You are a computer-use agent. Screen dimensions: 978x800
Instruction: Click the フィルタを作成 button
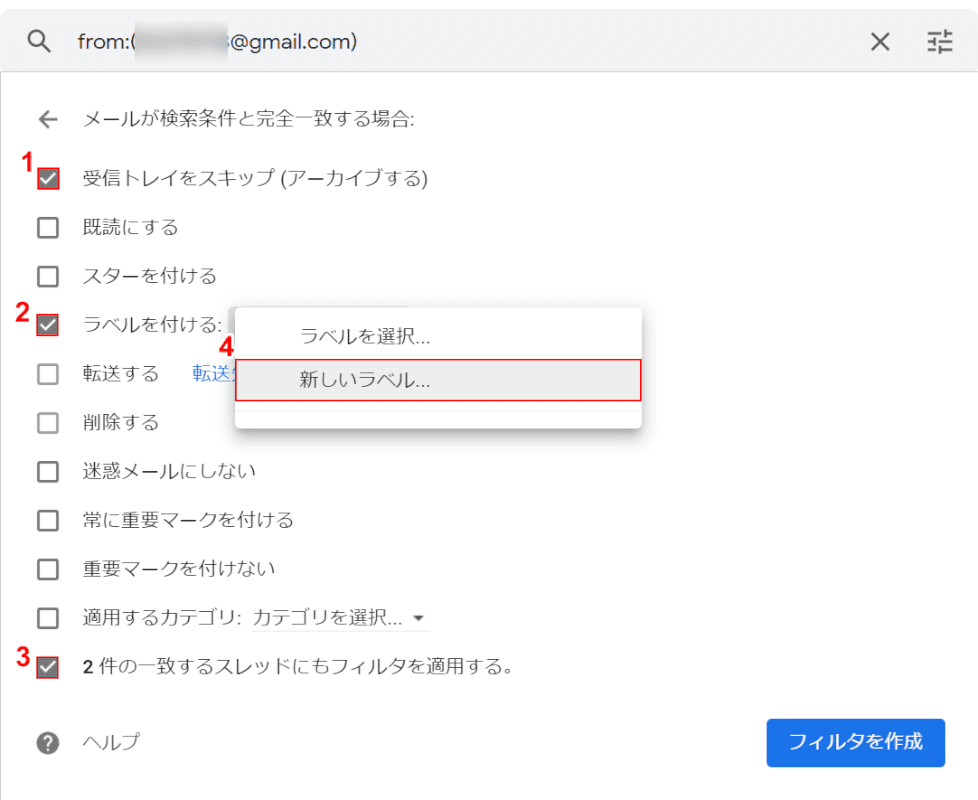pos(855,742)
